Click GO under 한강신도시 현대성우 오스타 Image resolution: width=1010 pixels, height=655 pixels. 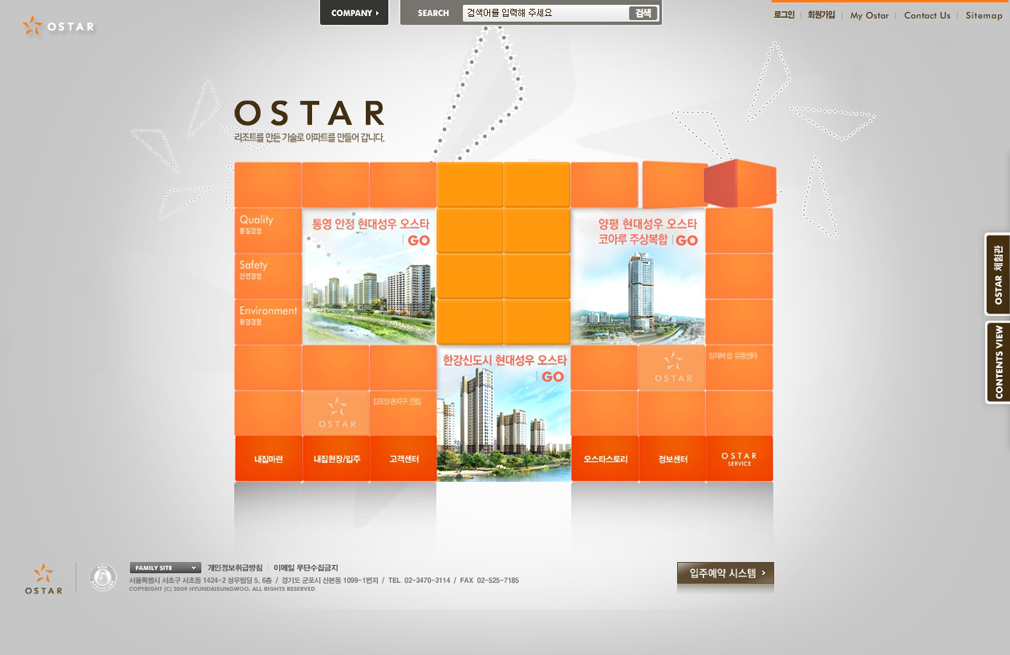(x=552, y=377)
